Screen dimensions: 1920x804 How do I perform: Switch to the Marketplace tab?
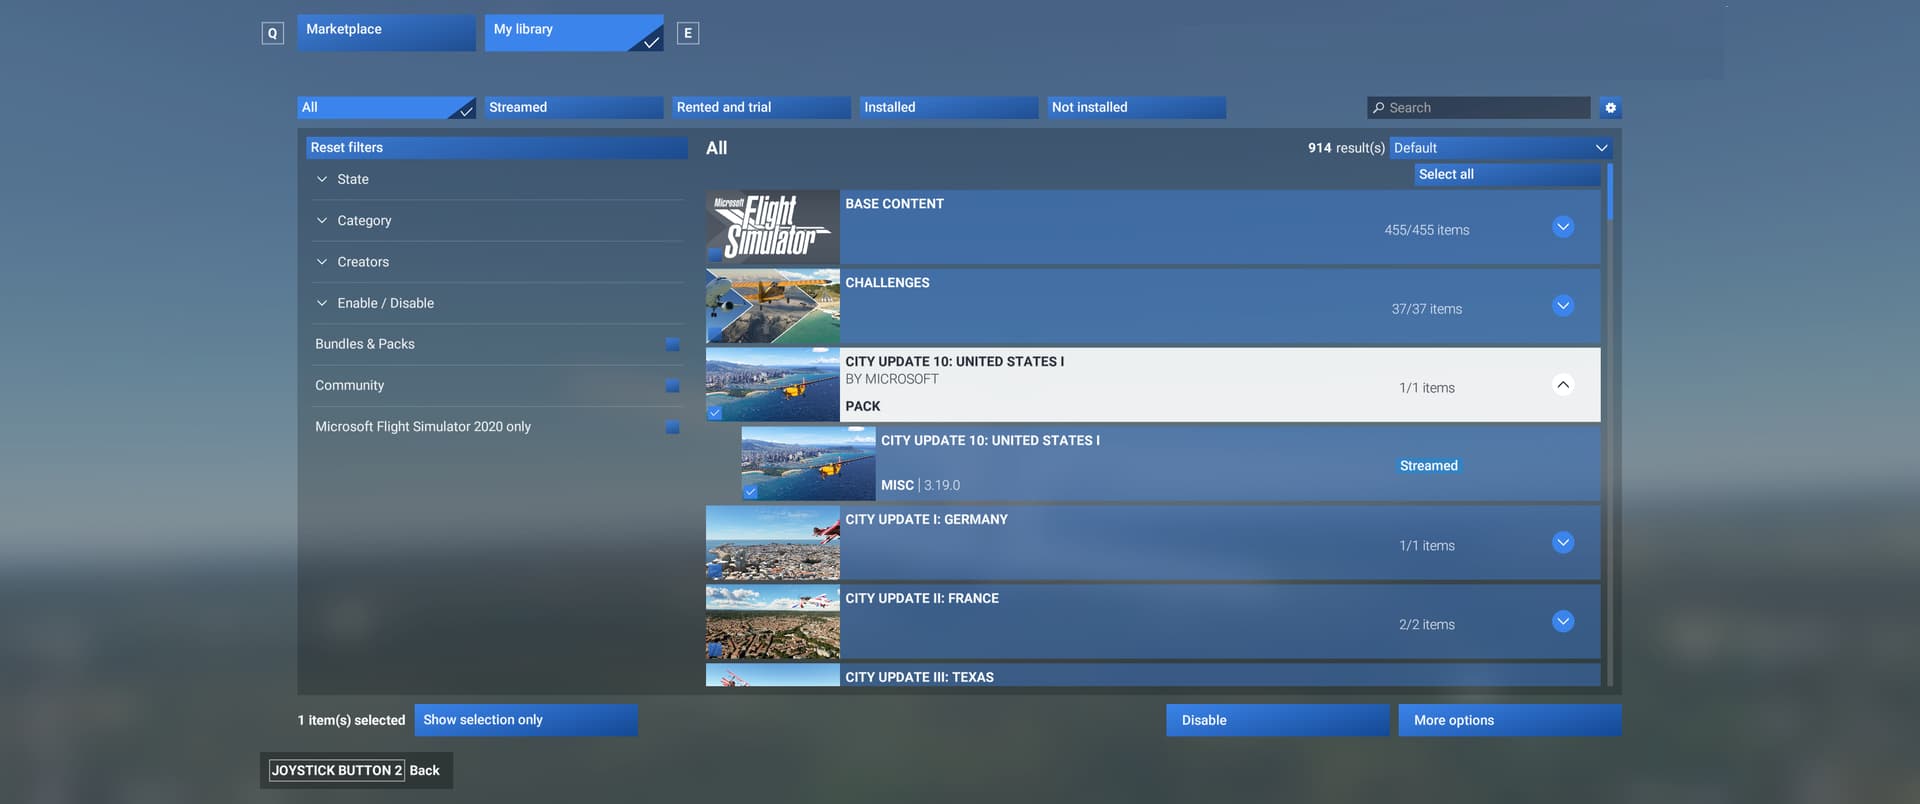(x=386, y=32)
